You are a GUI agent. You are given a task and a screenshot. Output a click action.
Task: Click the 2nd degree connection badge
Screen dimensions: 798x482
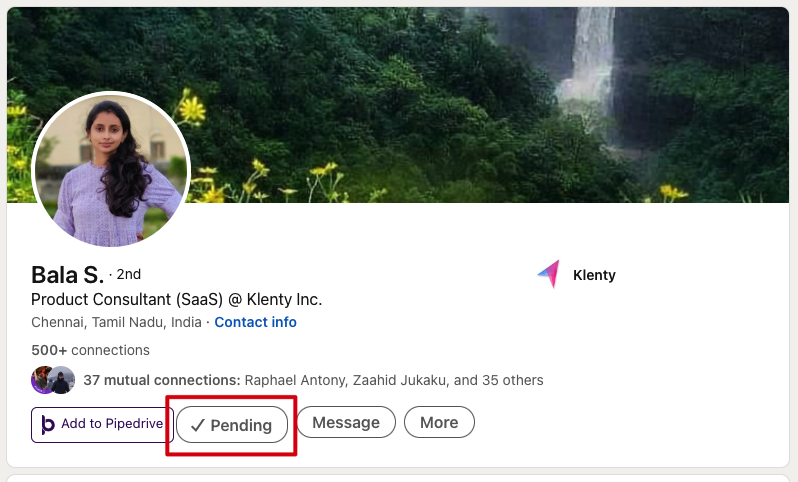pos(129,274)
